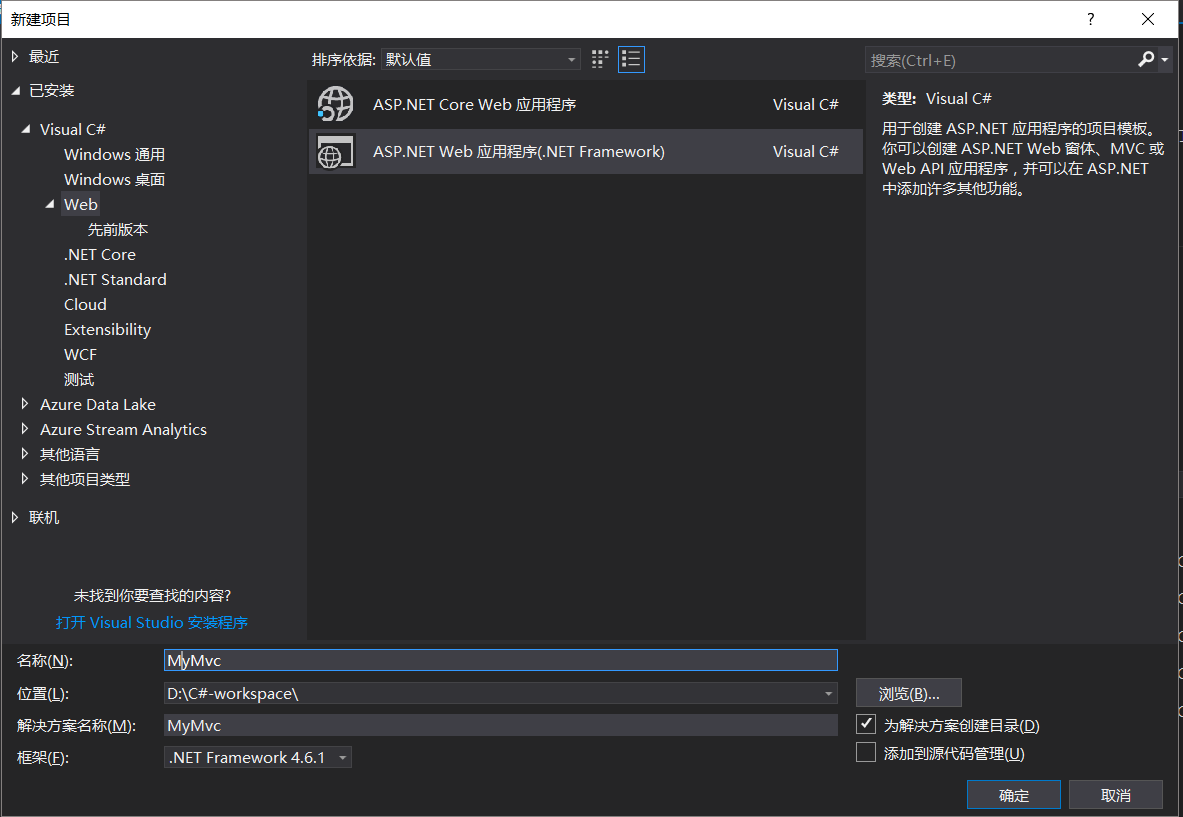Expand 其他项目类型 node
This screenshot has width=1183, height=817.
pos(25,479)
